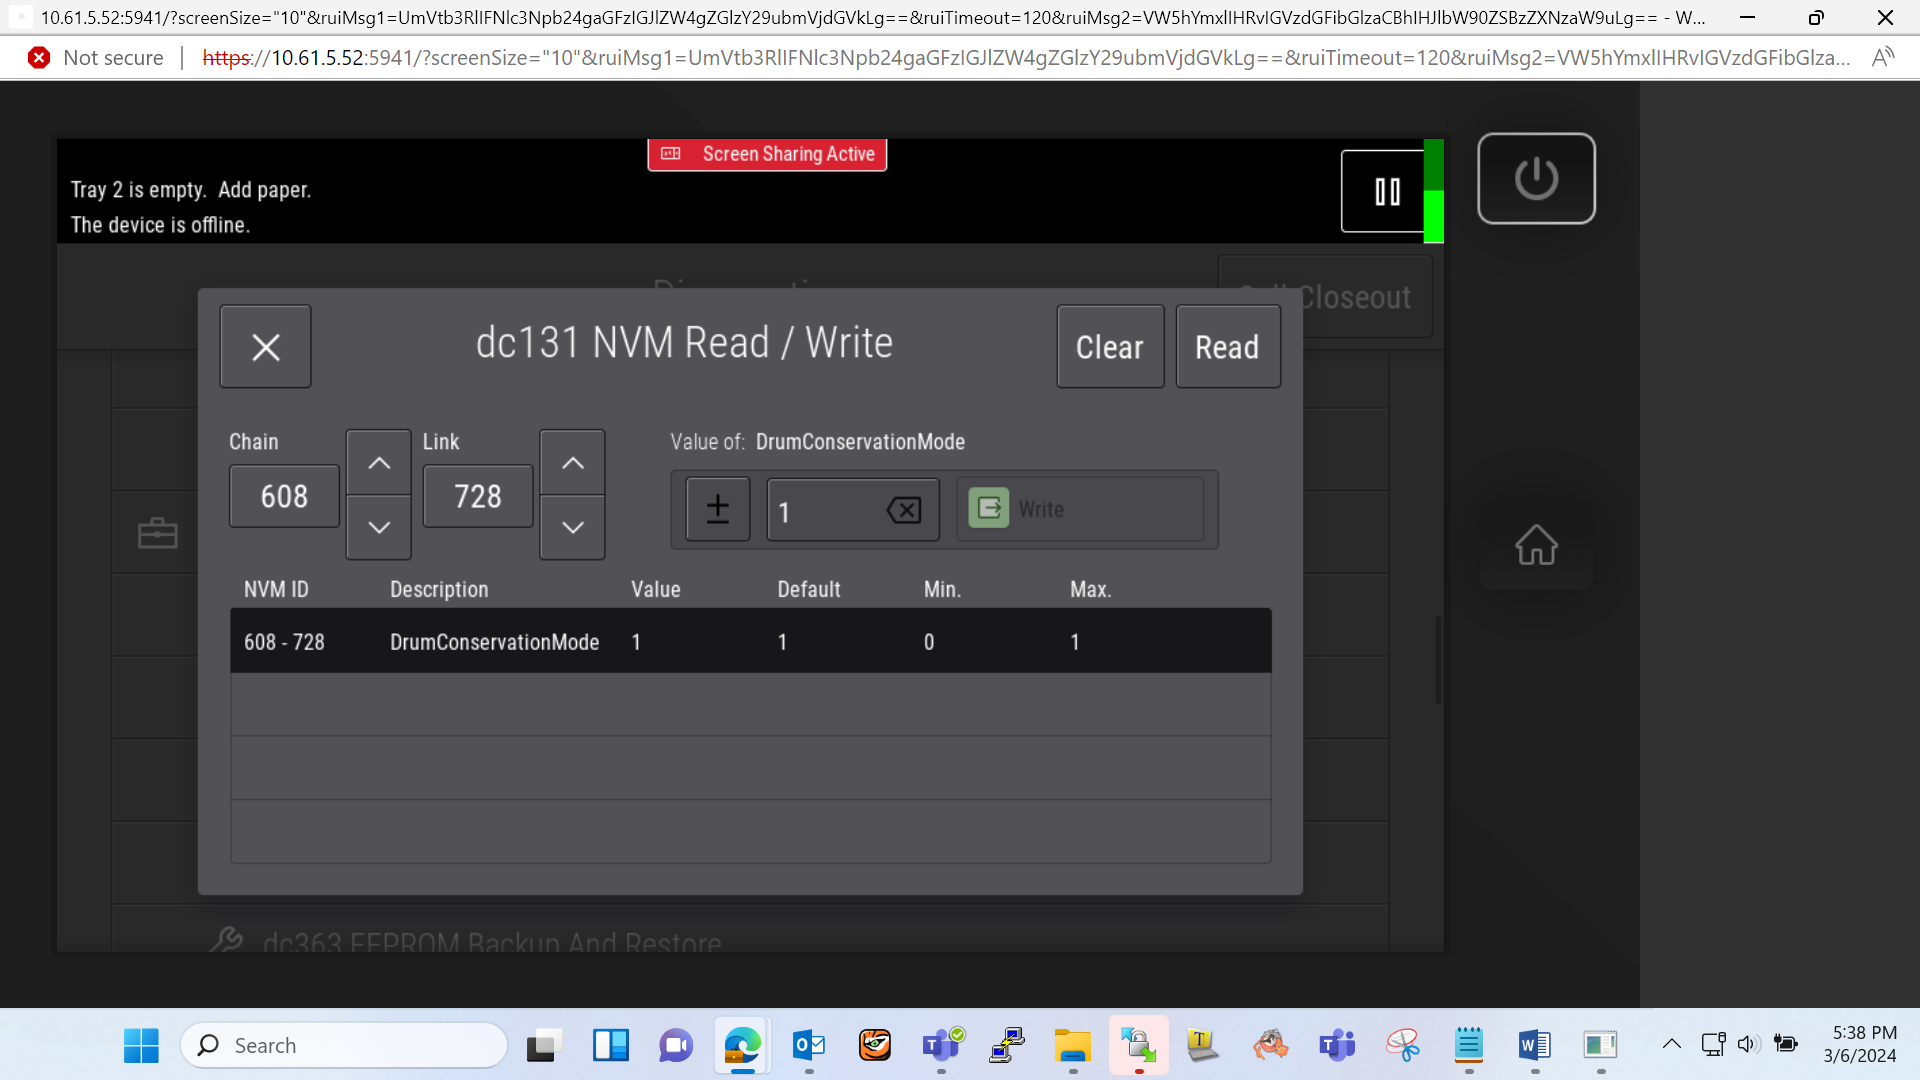
Task: Open File Explorer from the taskbar
Action: pos(1072,1046)
